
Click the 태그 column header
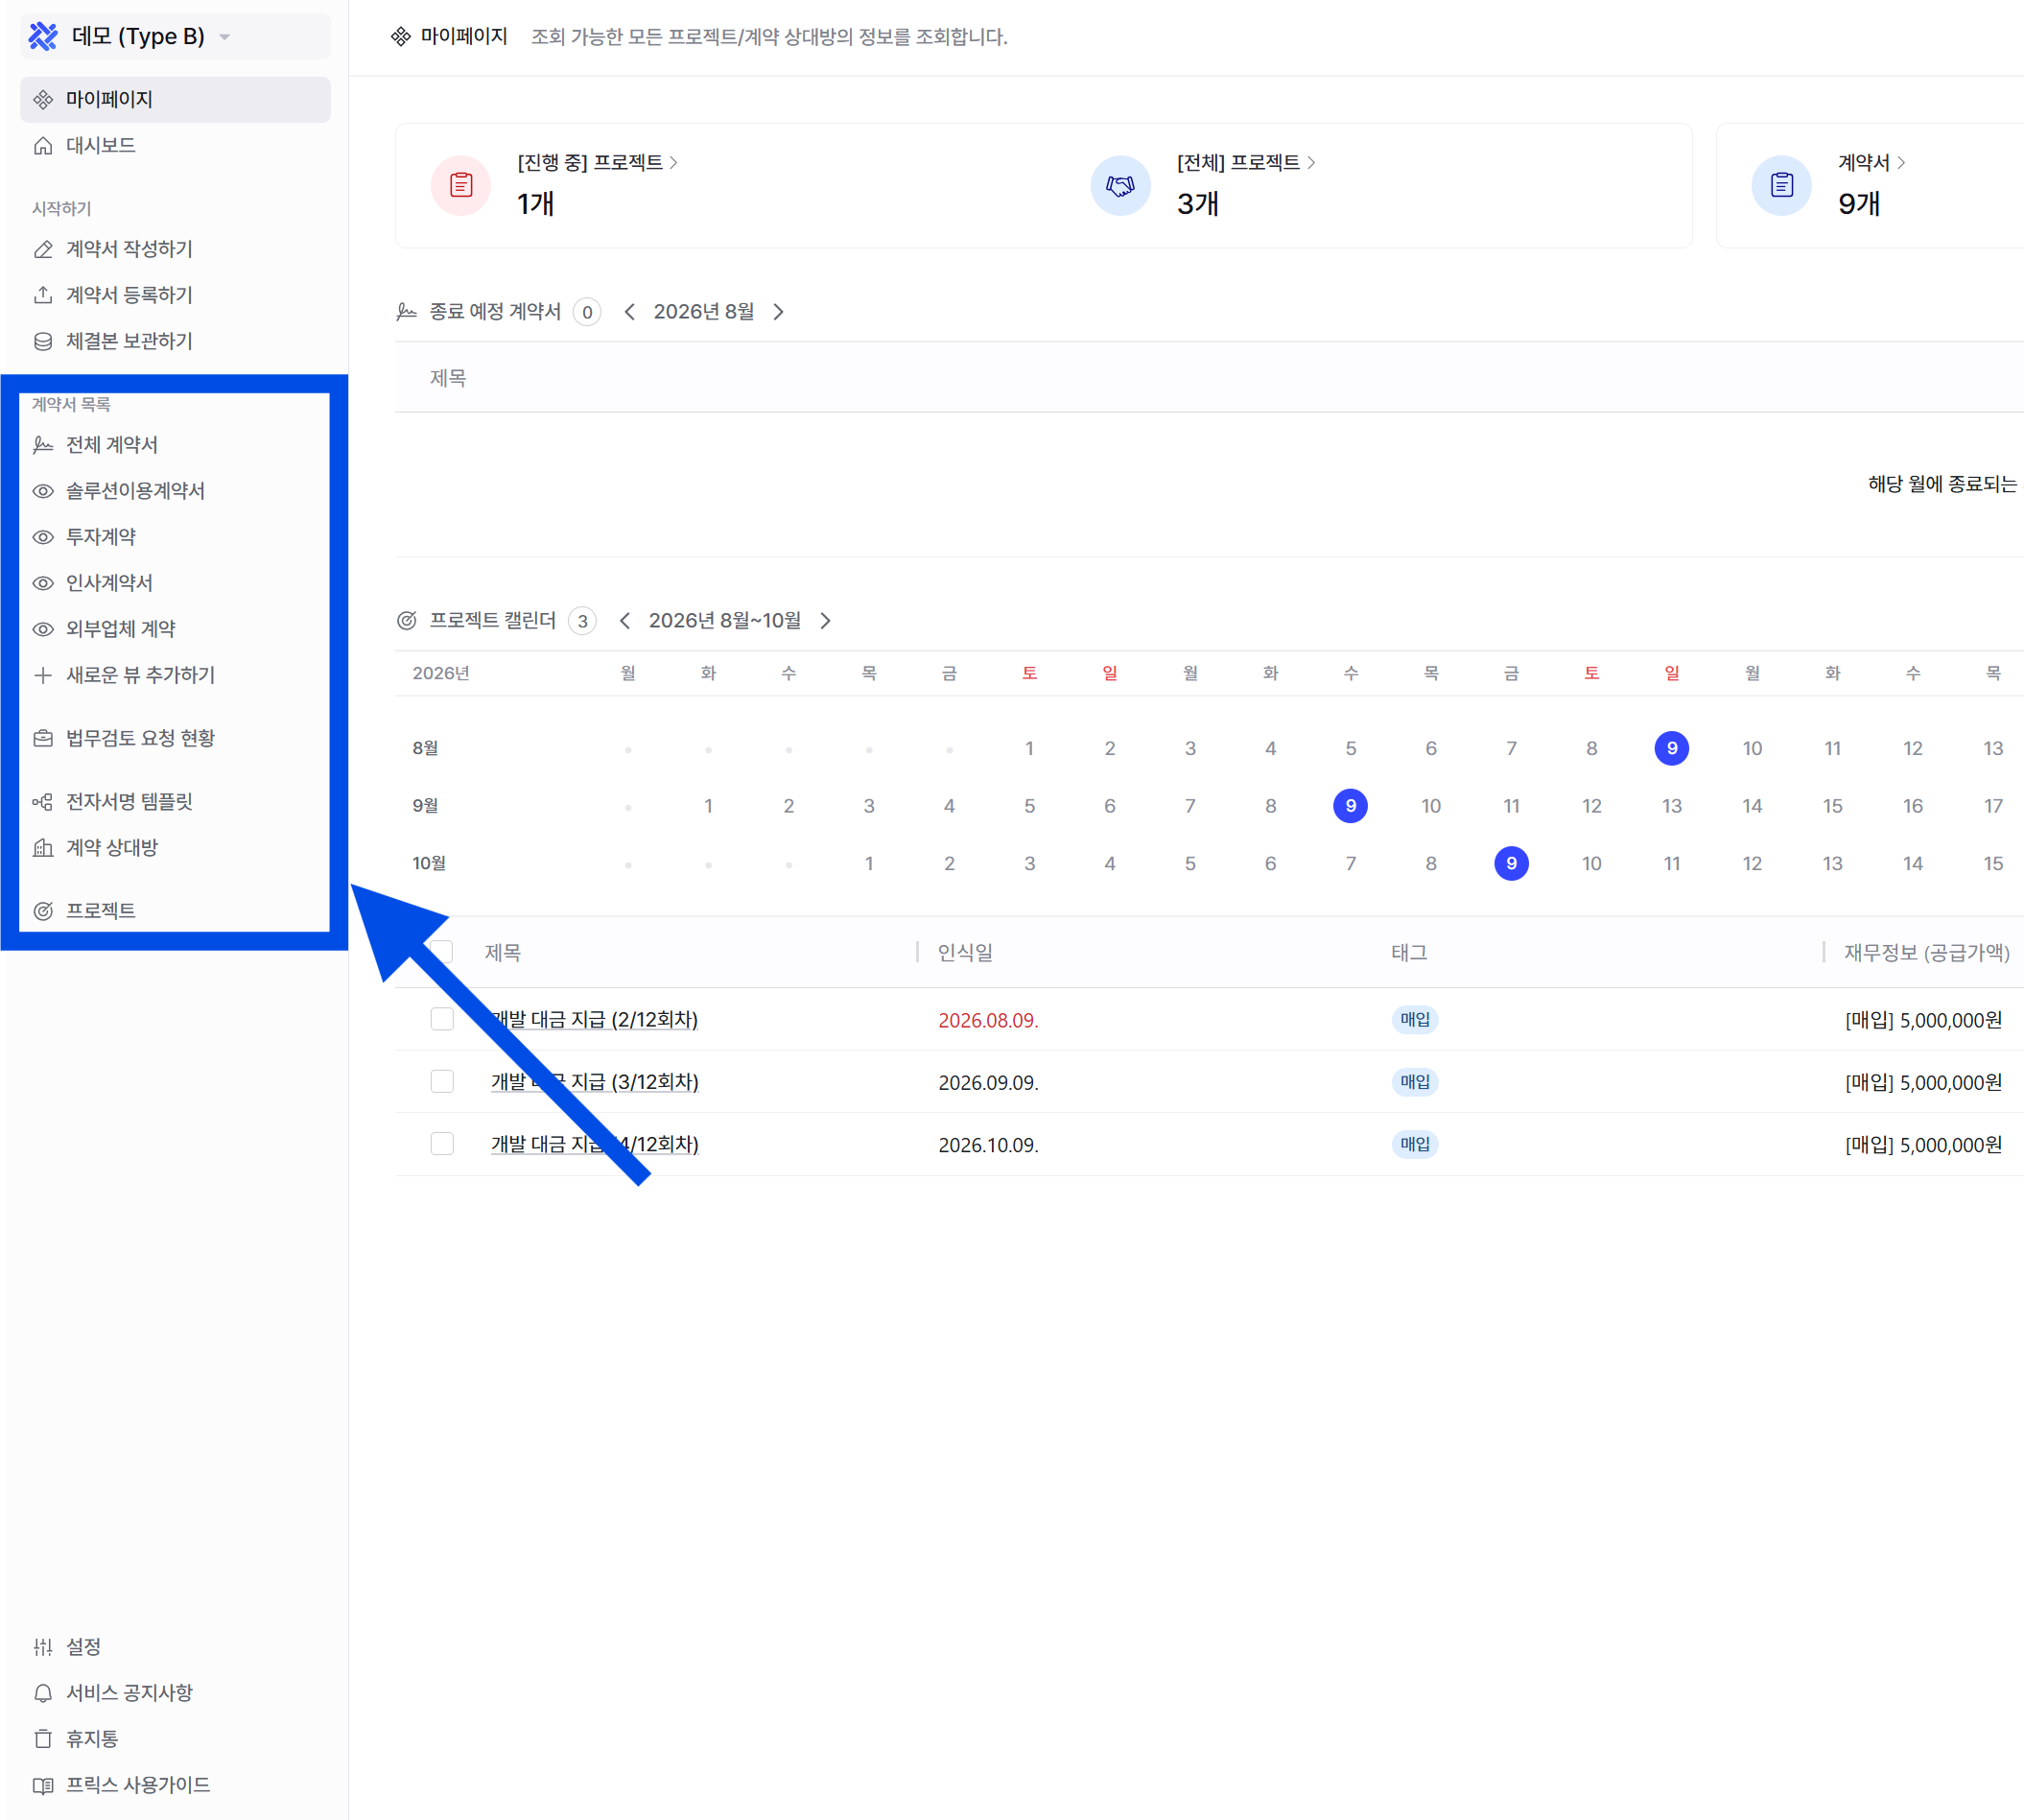tap(1409, 953)
